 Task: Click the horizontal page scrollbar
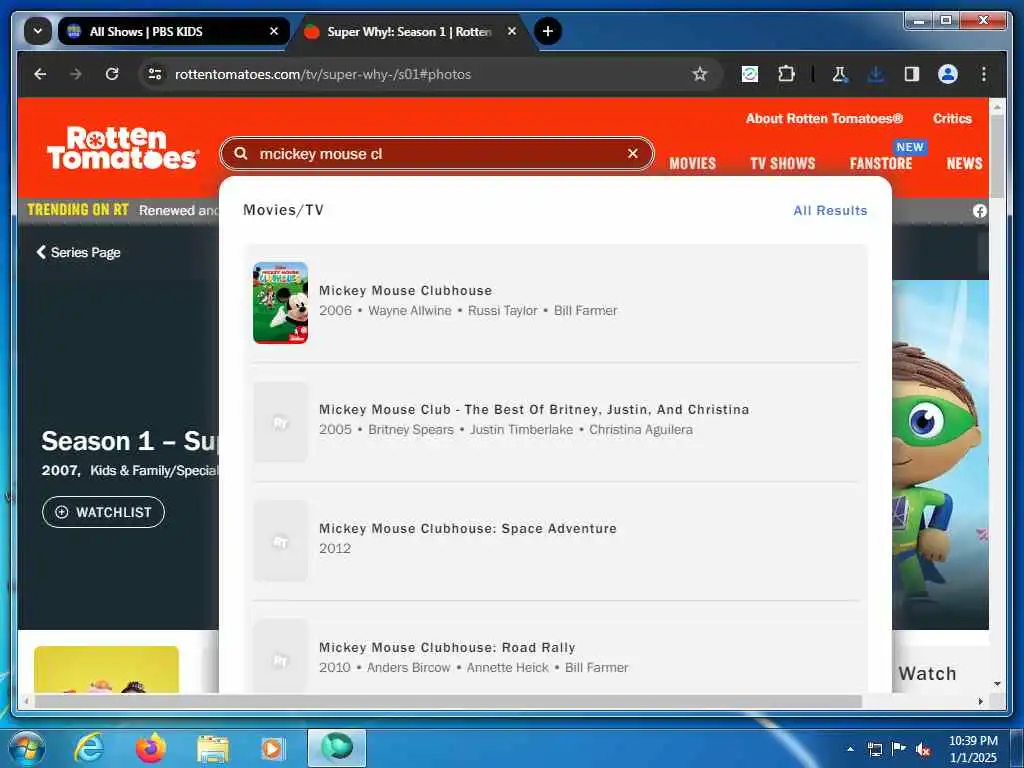[448, 701]
